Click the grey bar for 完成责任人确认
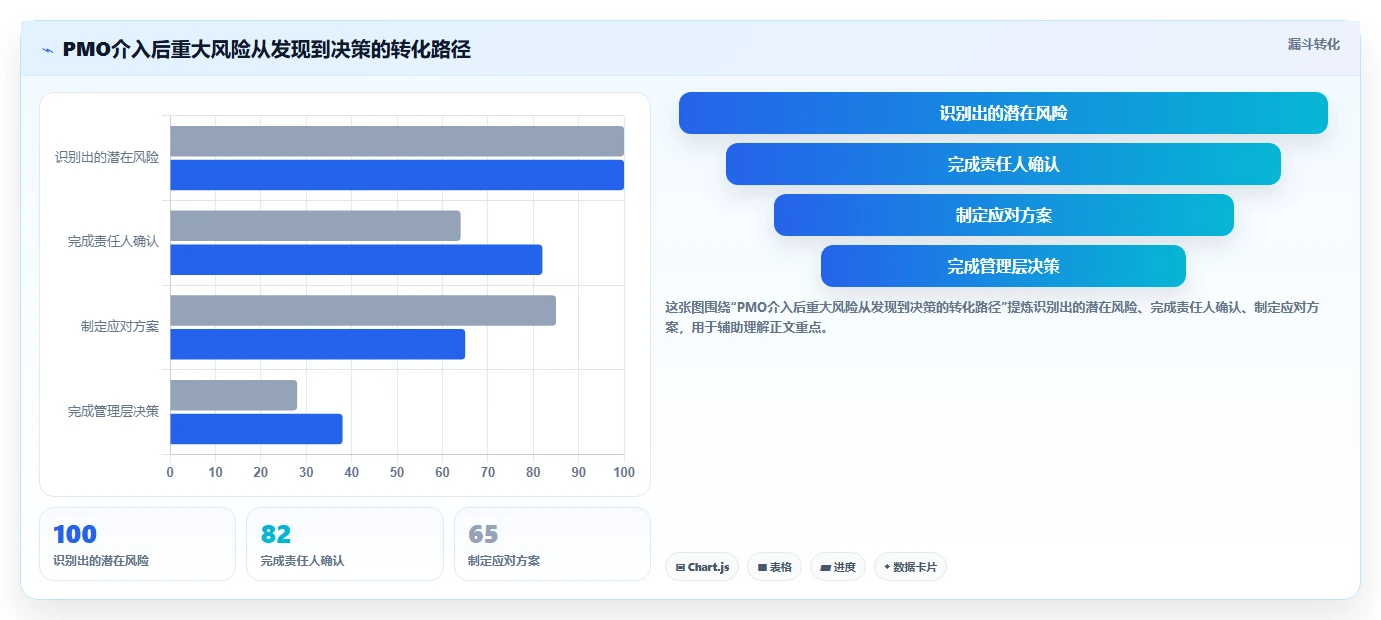The width and height of the screenshot is (1381, 620). (x=315, y=226)
